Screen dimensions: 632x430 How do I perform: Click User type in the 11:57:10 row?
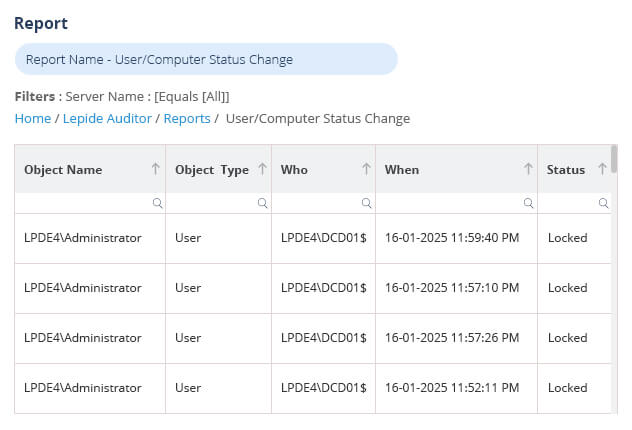click(188, 288)
